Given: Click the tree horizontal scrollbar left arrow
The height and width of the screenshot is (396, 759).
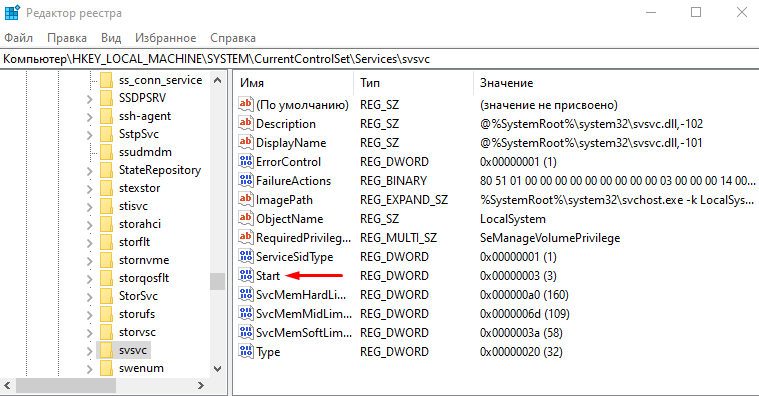Looking at the screenshot, I should point(7,385).
